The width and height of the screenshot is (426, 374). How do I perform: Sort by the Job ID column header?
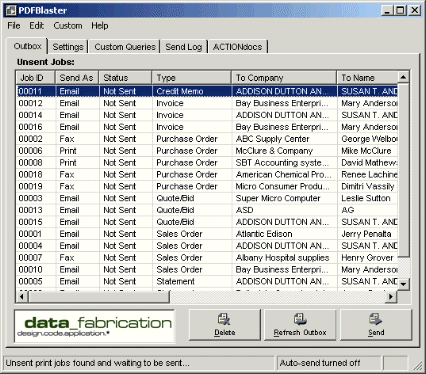click(x=36, y=78)
